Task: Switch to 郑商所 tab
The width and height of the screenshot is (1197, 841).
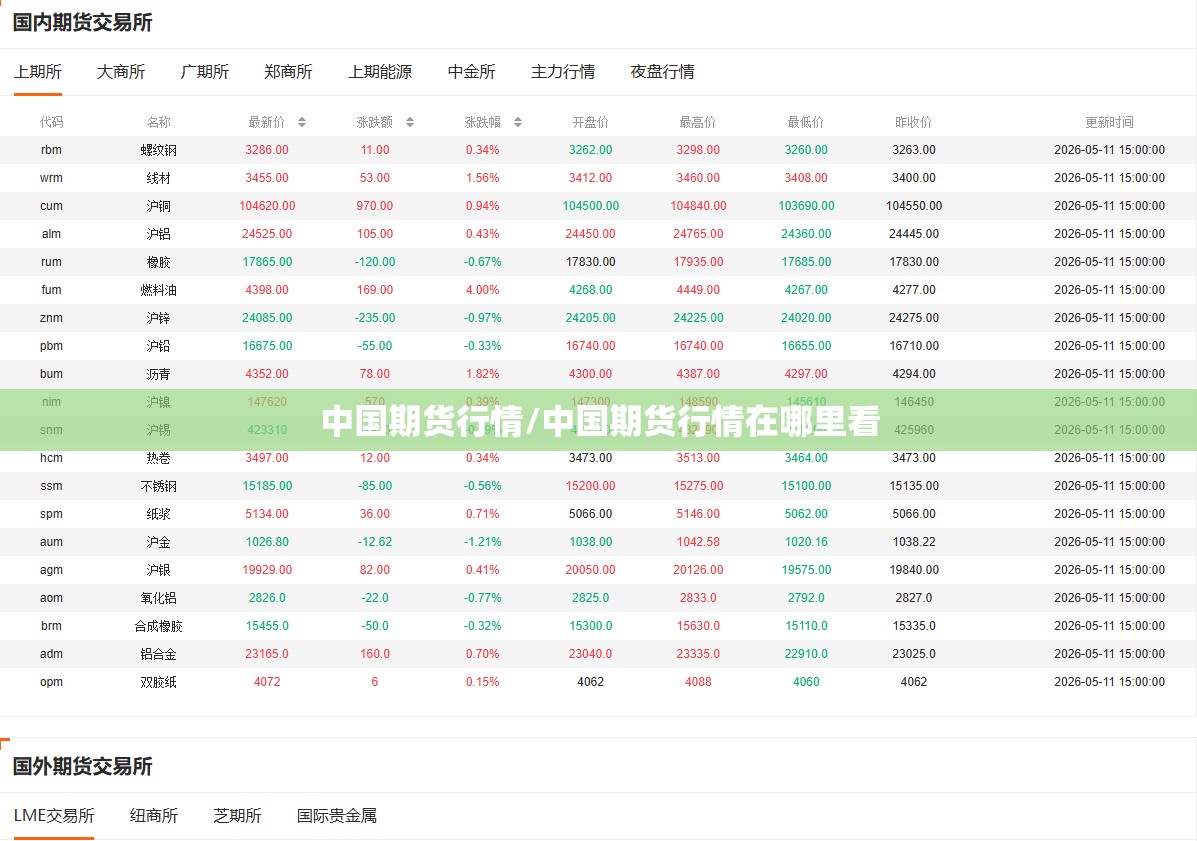Action: click(289, 72)
